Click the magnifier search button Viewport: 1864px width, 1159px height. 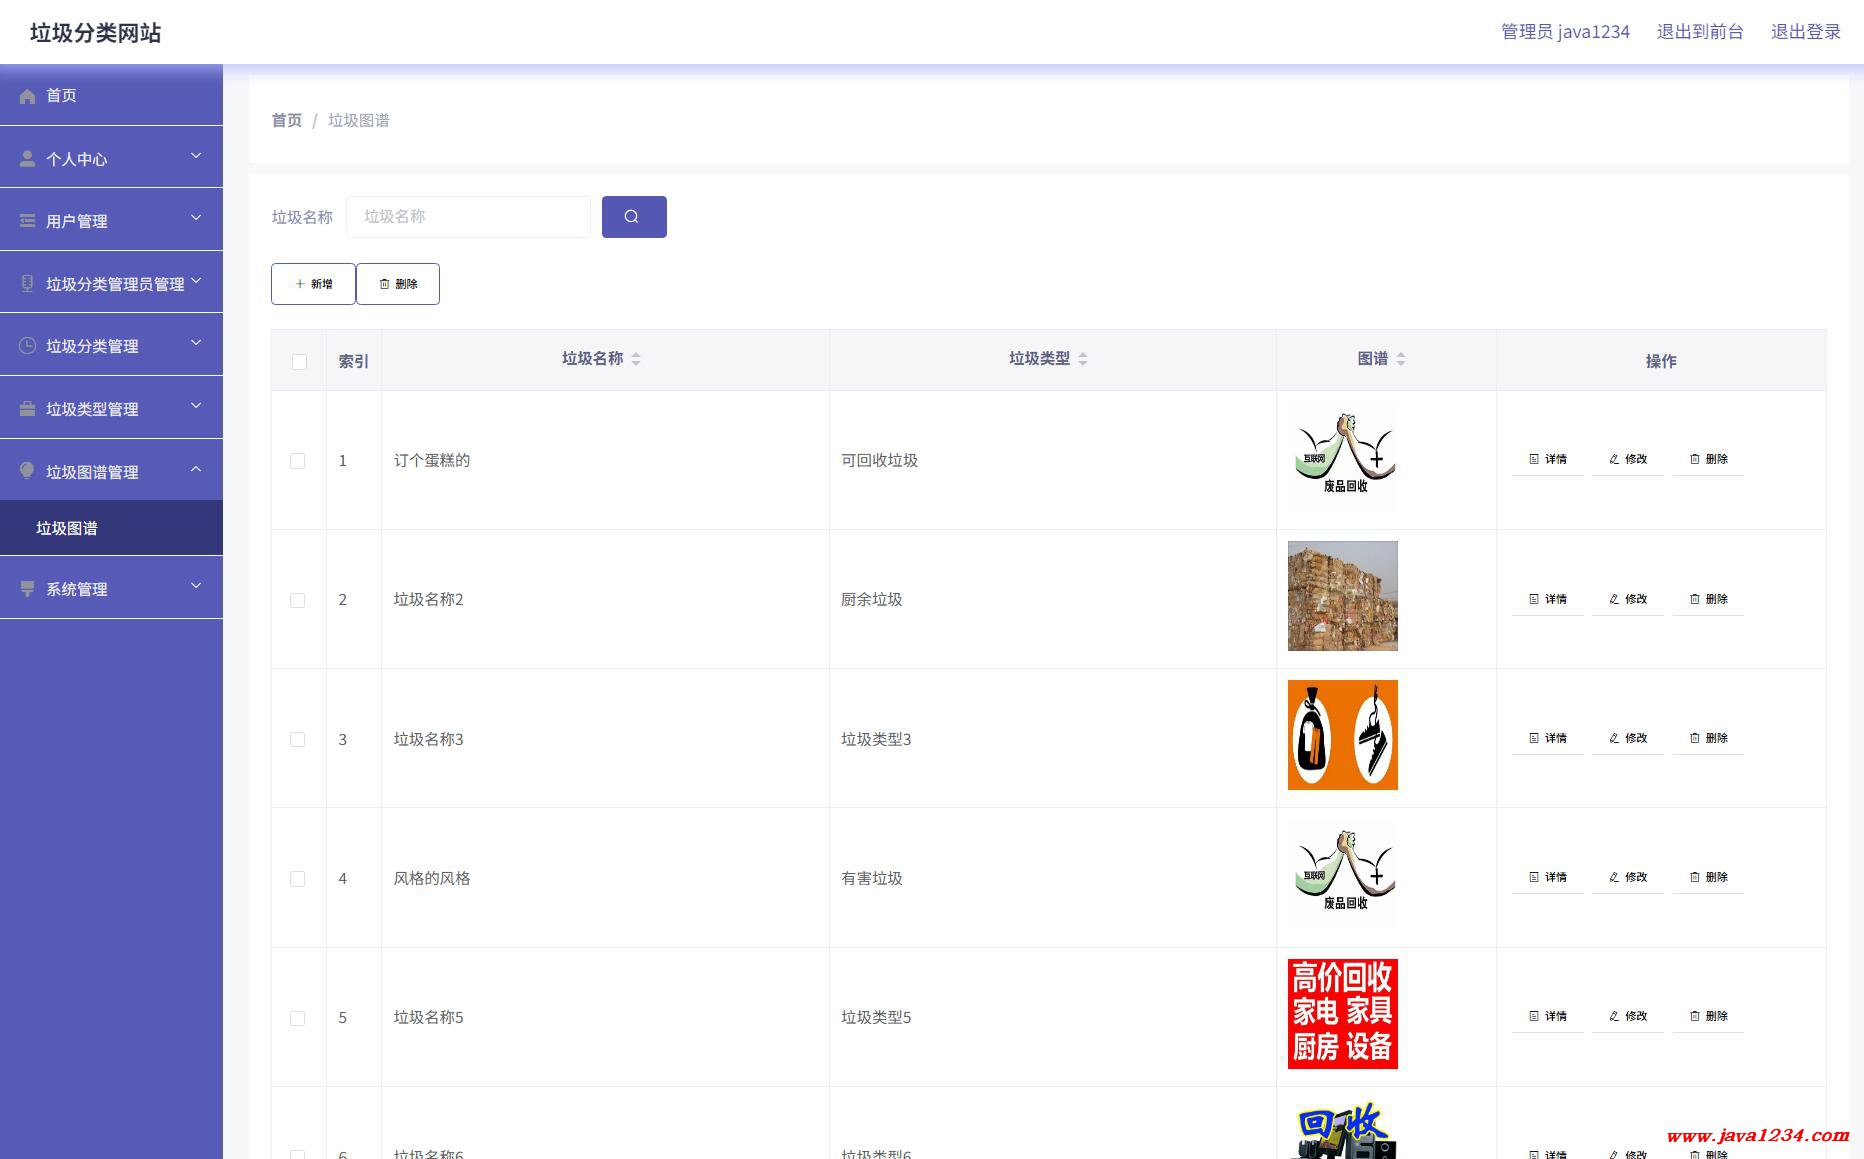(633, 217)
